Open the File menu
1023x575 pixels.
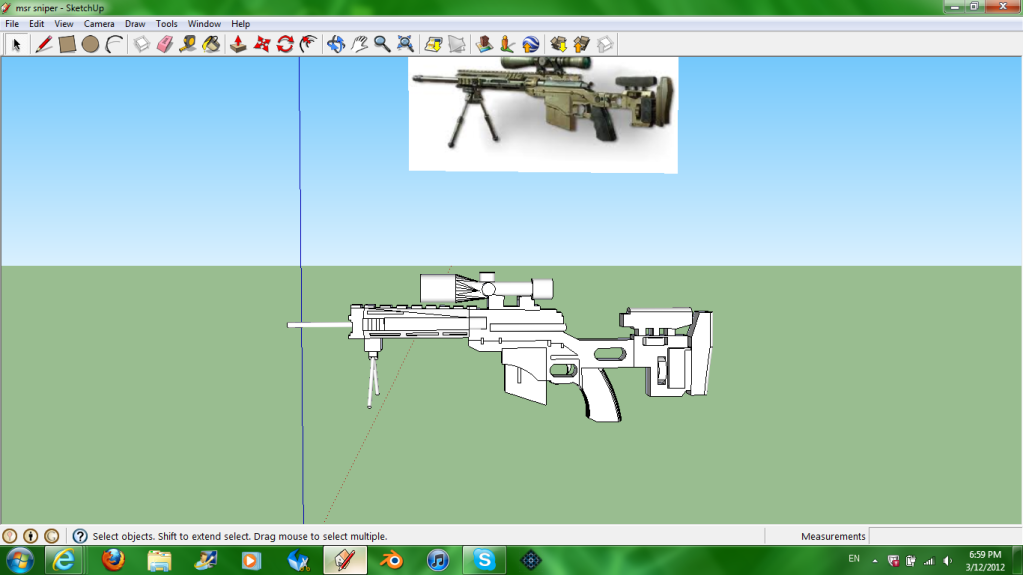pyautogui.click(x=12, y=23)
